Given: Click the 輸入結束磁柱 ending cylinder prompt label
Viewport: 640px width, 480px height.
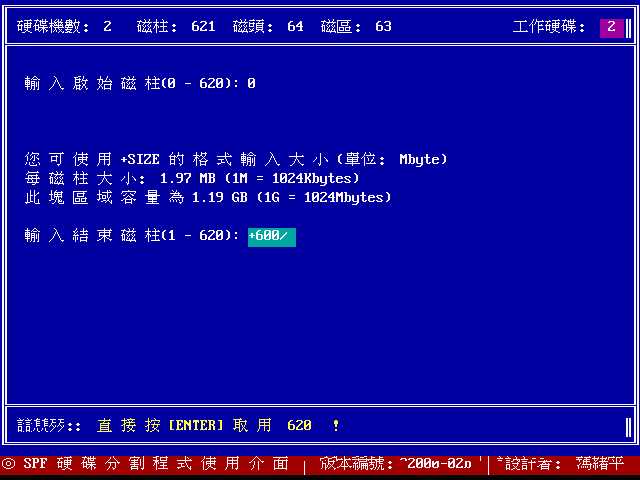Looking at the screenshot, I should (130, 236).
